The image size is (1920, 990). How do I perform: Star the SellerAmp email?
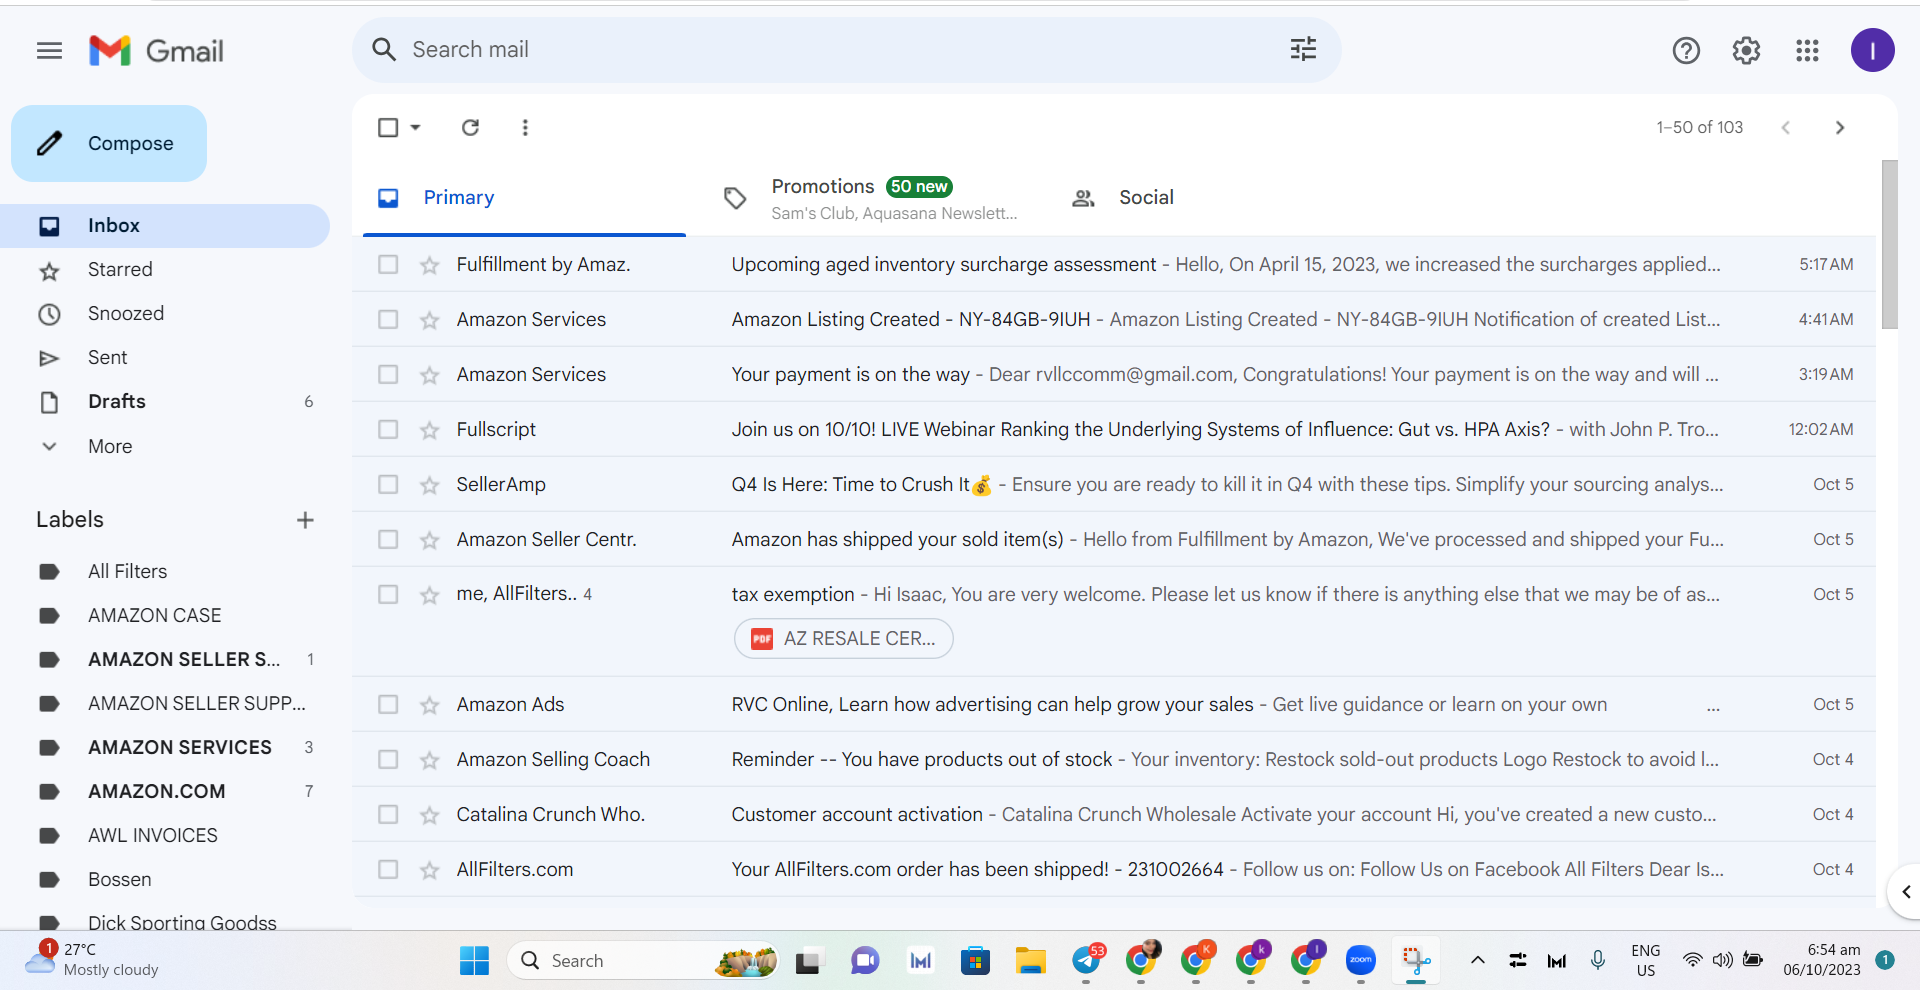click(430, 485)
